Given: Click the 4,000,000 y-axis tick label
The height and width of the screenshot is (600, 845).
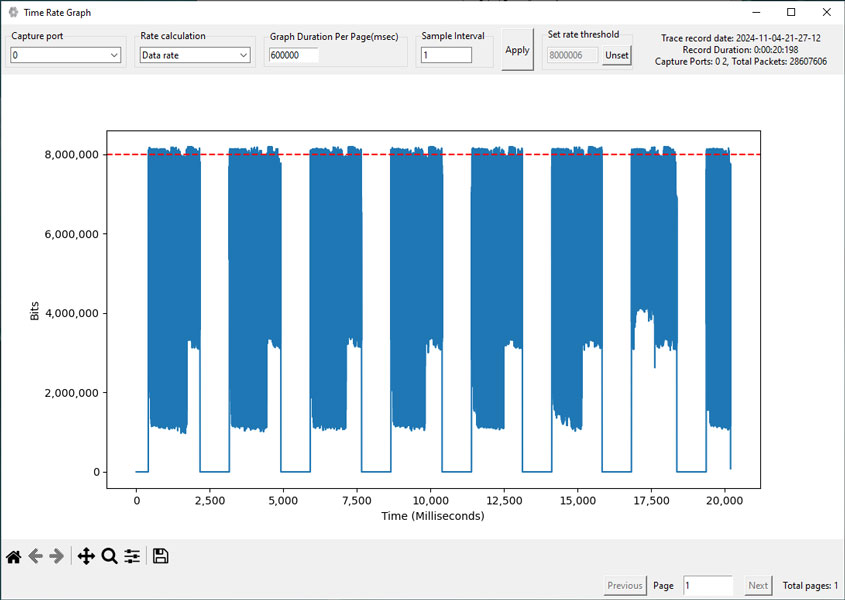Looking at the screenshot, I should (x=72, y=313).
